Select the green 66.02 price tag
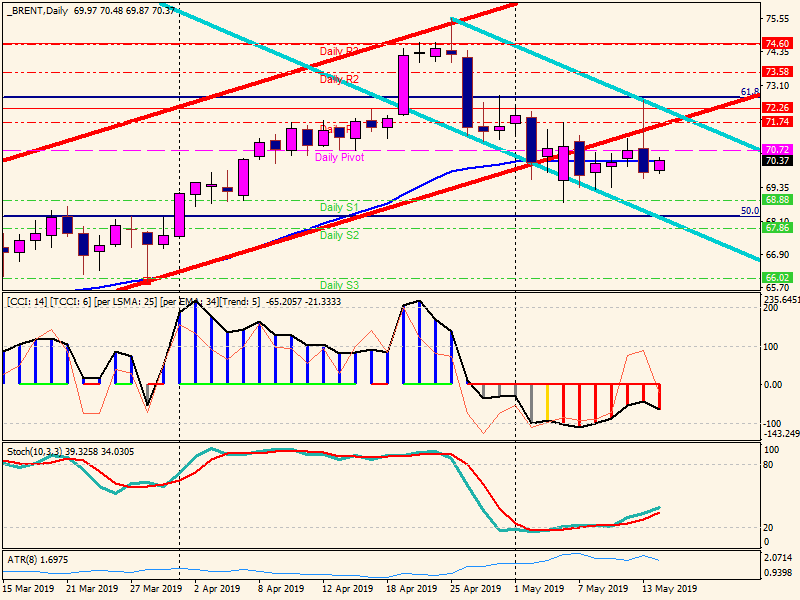 pos(777,278)
